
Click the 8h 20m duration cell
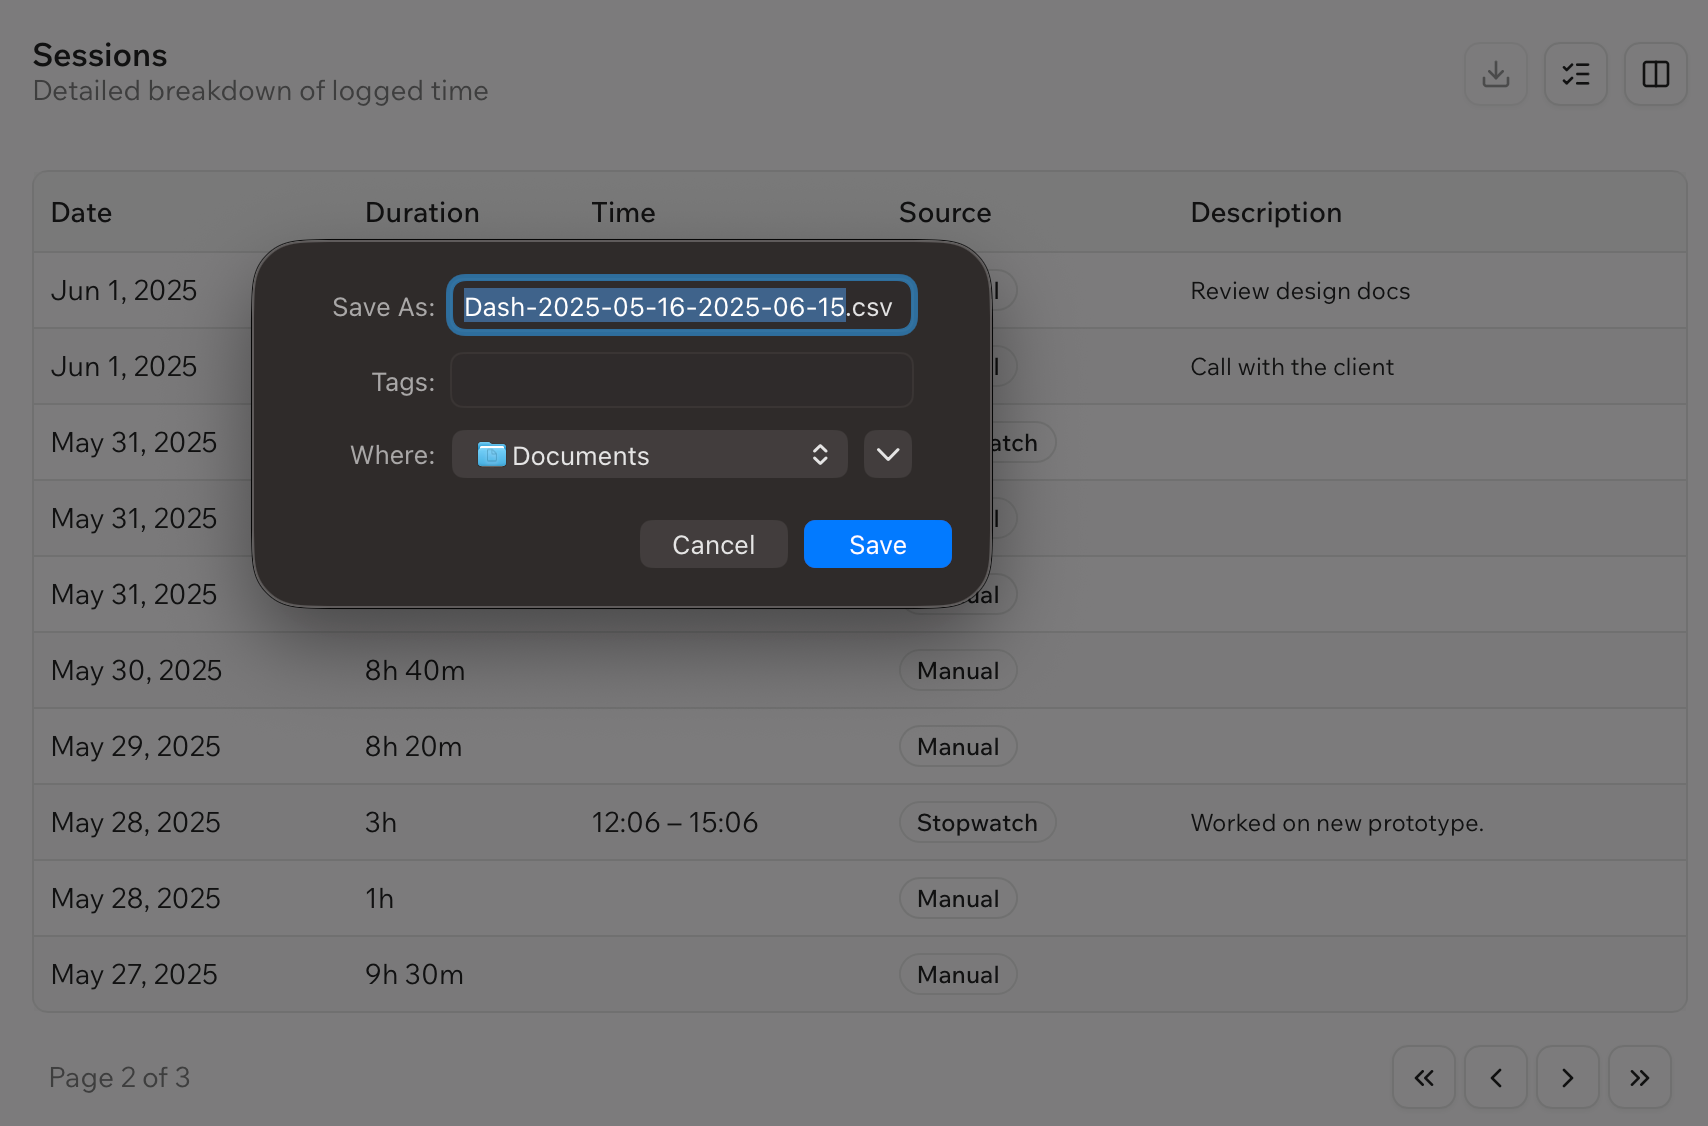[413, 747]
